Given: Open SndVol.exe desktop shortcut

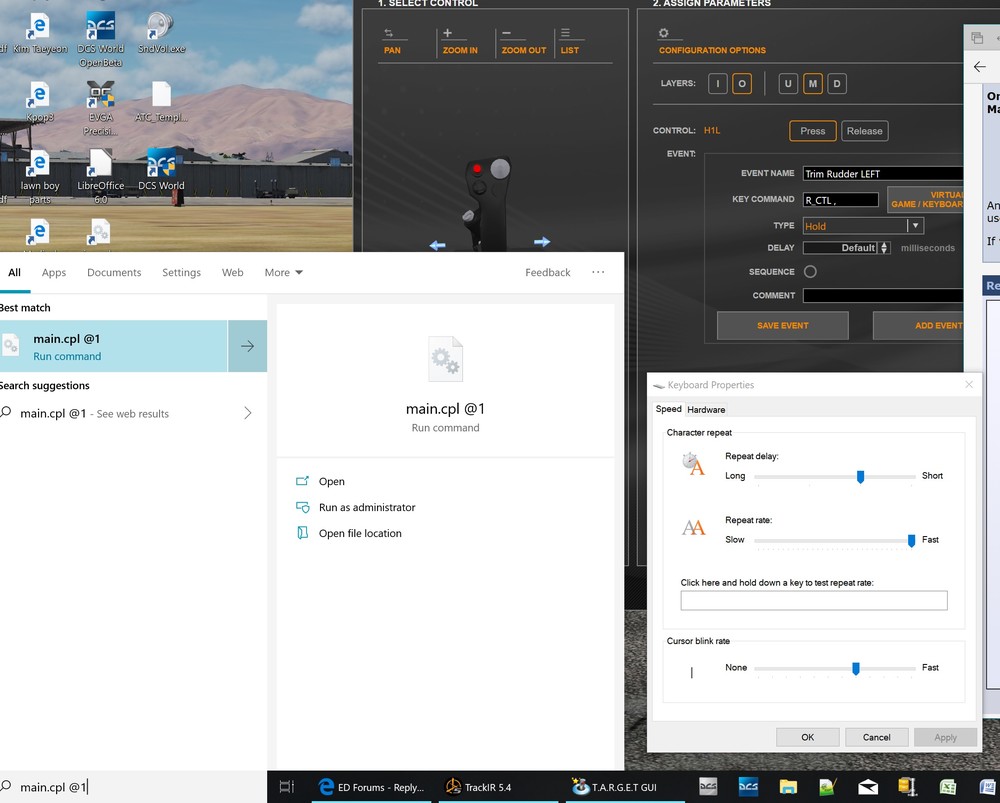Looking at the screenshot, I should [161, 33].
